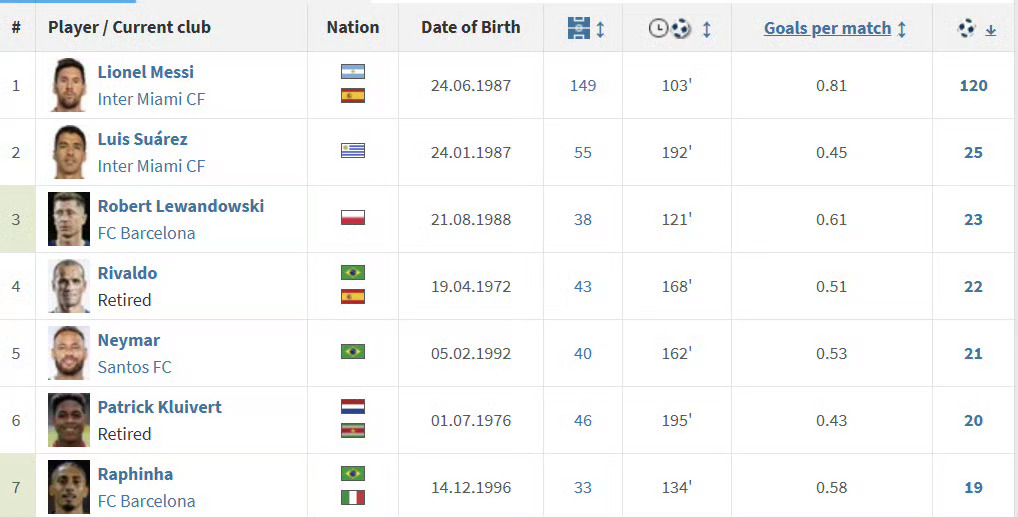Open Inter Miami CF under Luis Suárez

151,166
